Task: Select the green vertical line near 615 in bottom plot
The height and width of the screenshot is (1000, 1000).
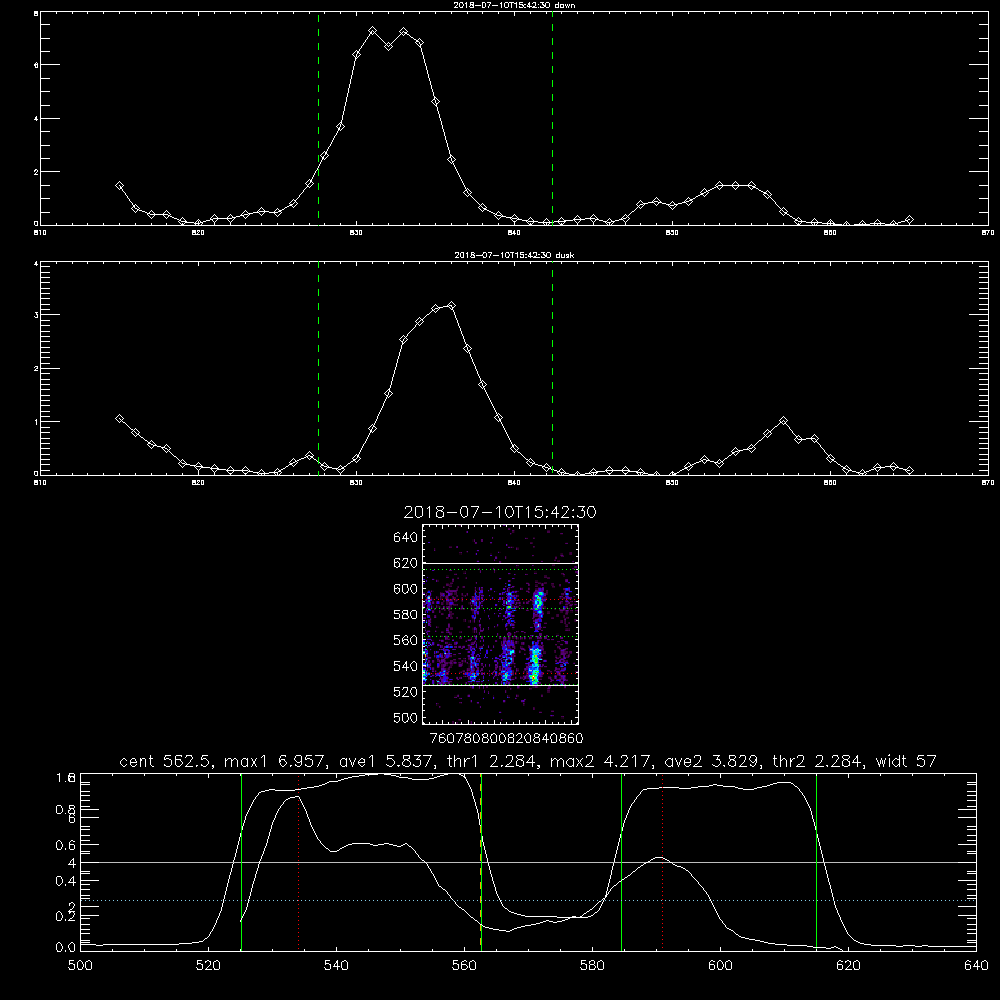Action: click(x=816, y=862)
